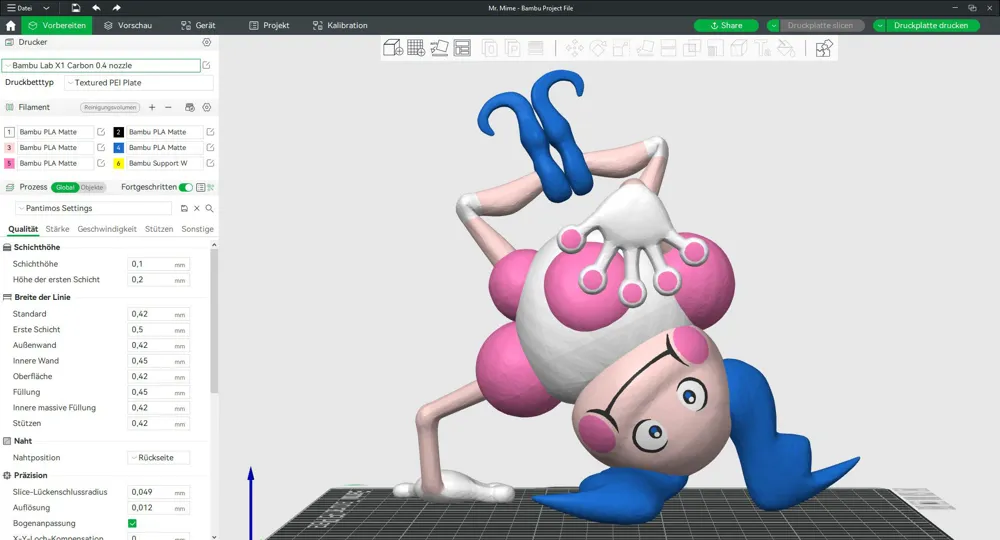
Task: Open filament 5 Bambu PLA Matte dropdown
Action: [x=55, y=163]
